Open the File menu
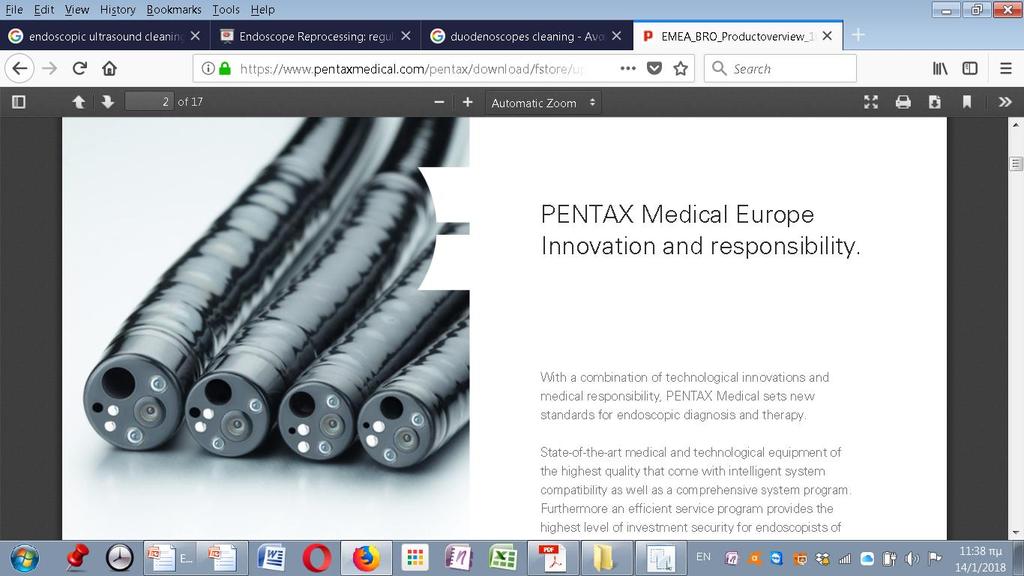The width and height of the screenshot is (1024, 576). 14,9
